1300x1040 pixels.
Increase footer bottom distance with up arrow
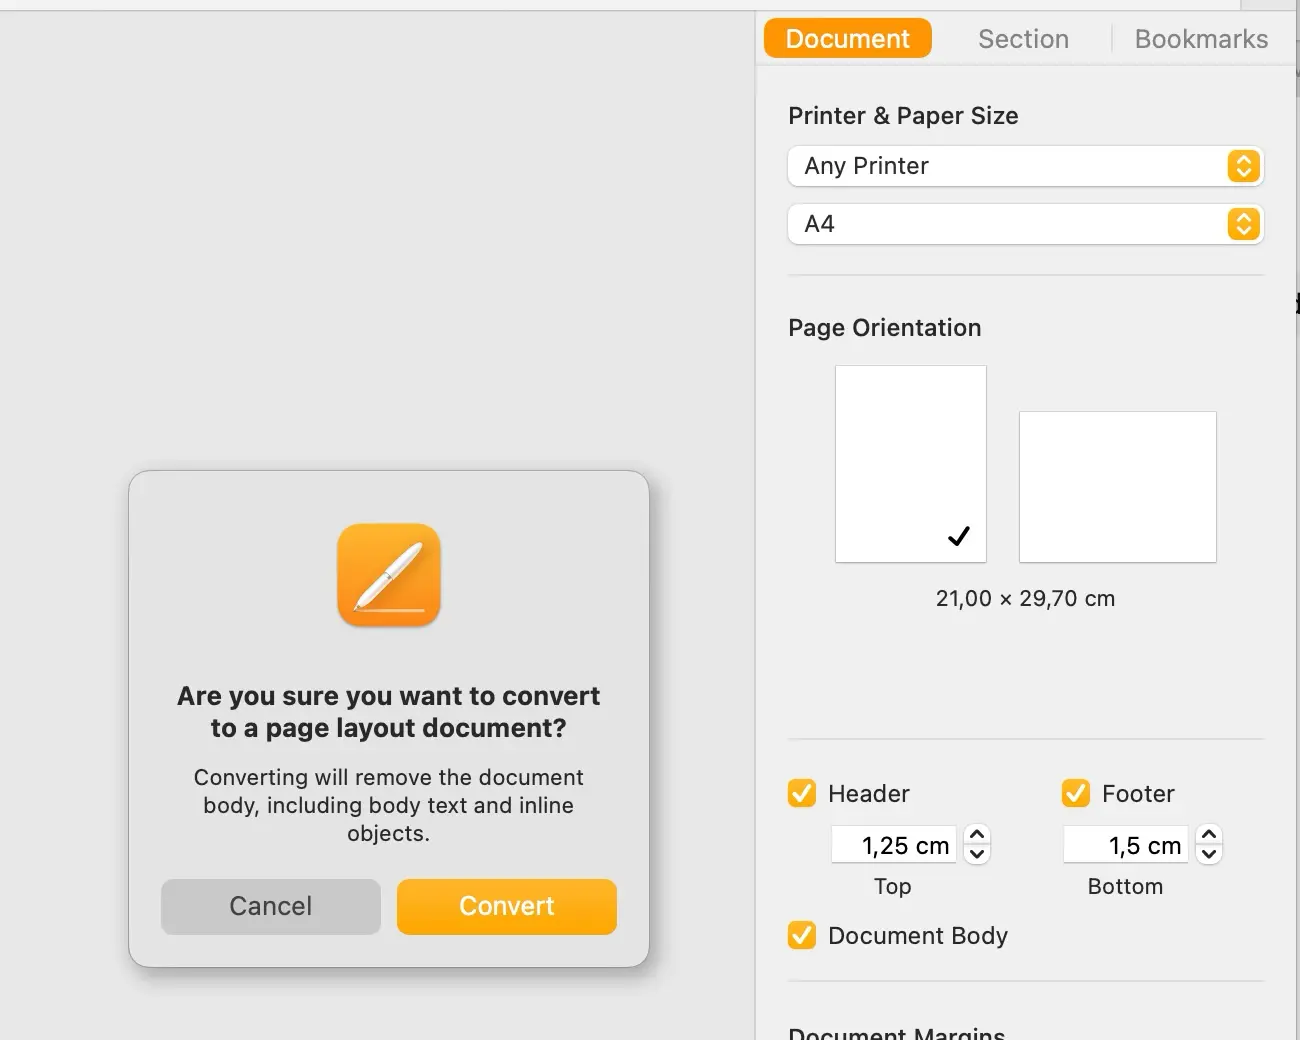[x=1209, y=835]
